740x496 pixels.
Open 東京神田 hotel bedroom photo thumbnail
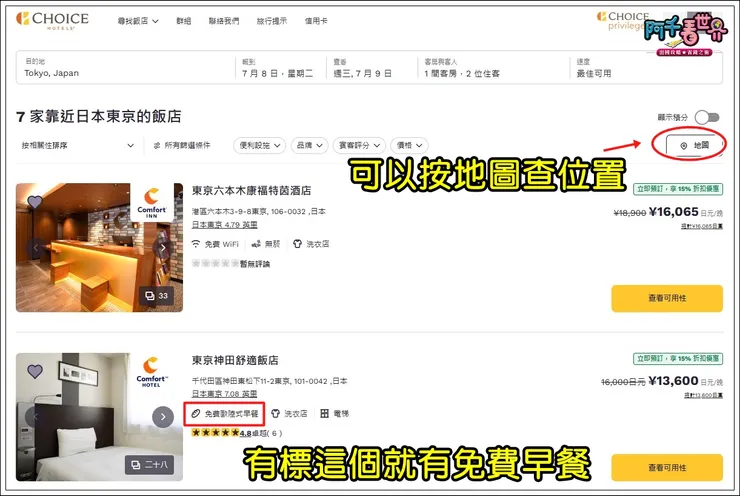click(x=99, y=417)
